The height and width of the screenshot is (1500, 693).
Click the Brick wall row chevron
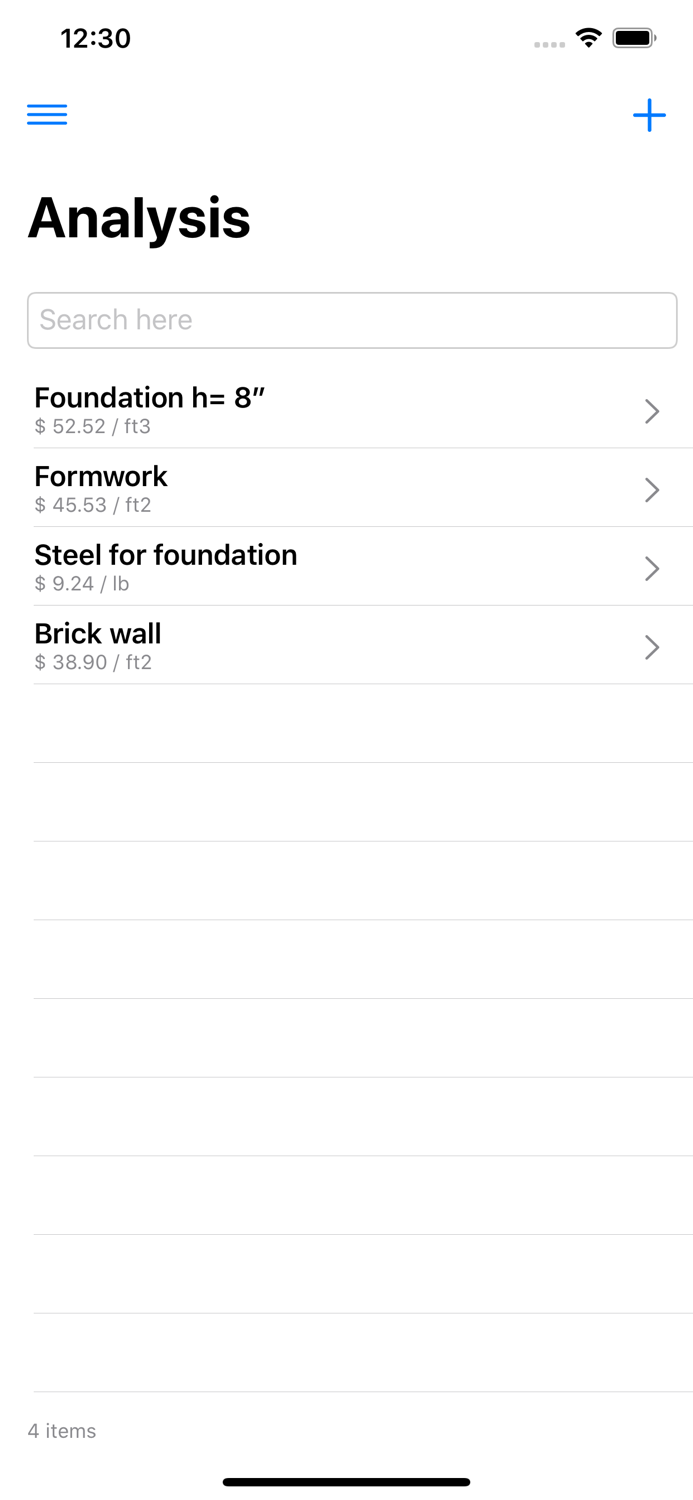point(652,648)
